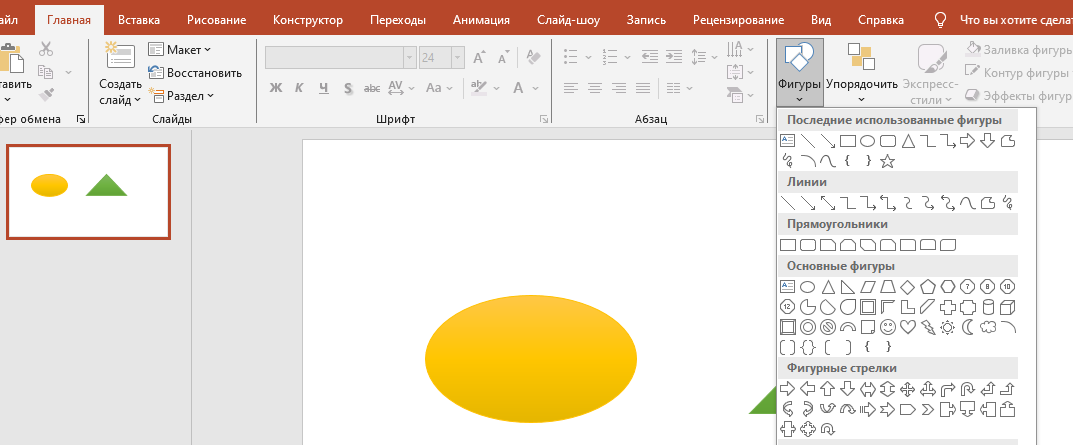The width and height of the screenshot is (1073, 445).
Task: Click Контур фигуры shape outline
Action: [x=1016, y=73]
